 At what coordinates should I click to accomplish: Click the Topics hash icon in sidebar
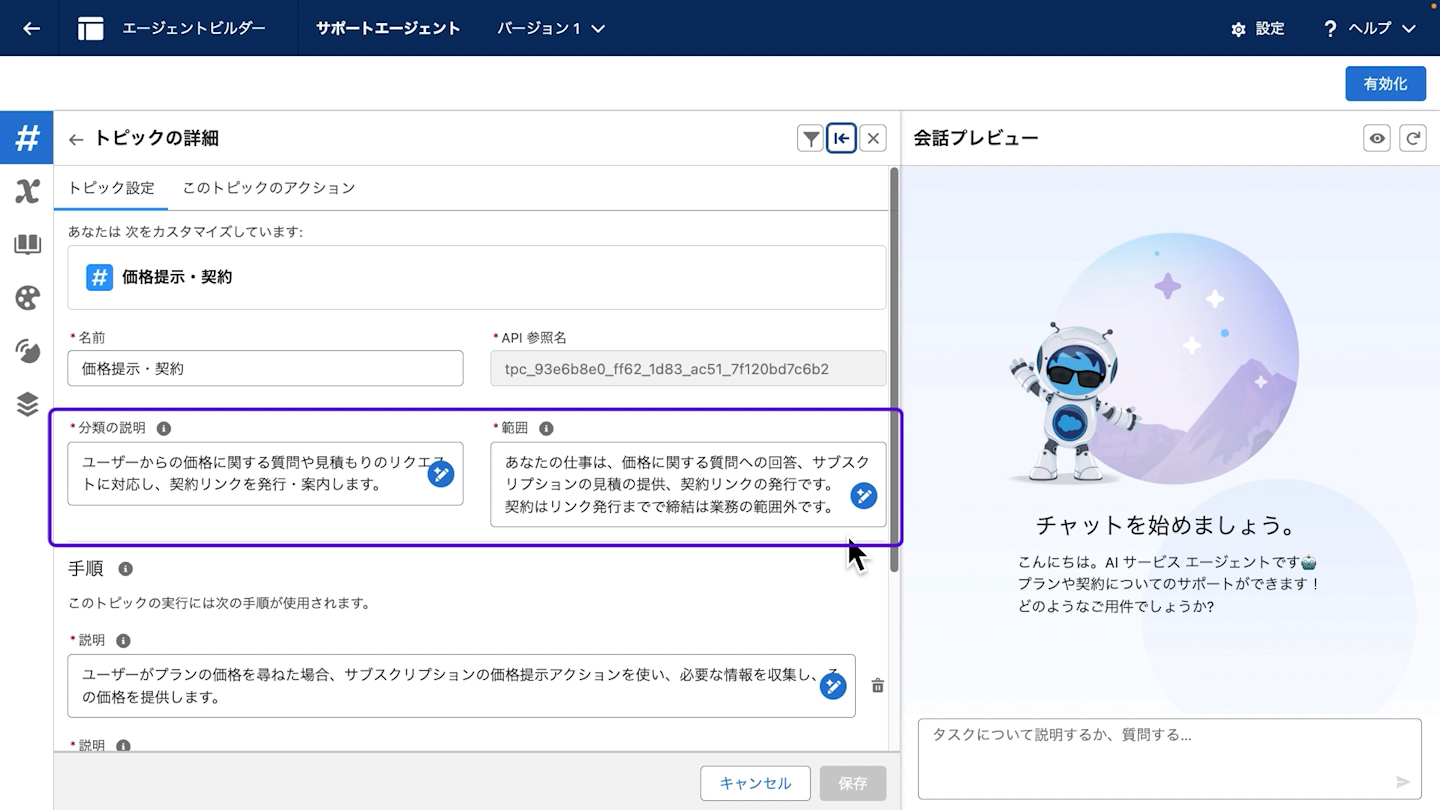tap(27, 138)
